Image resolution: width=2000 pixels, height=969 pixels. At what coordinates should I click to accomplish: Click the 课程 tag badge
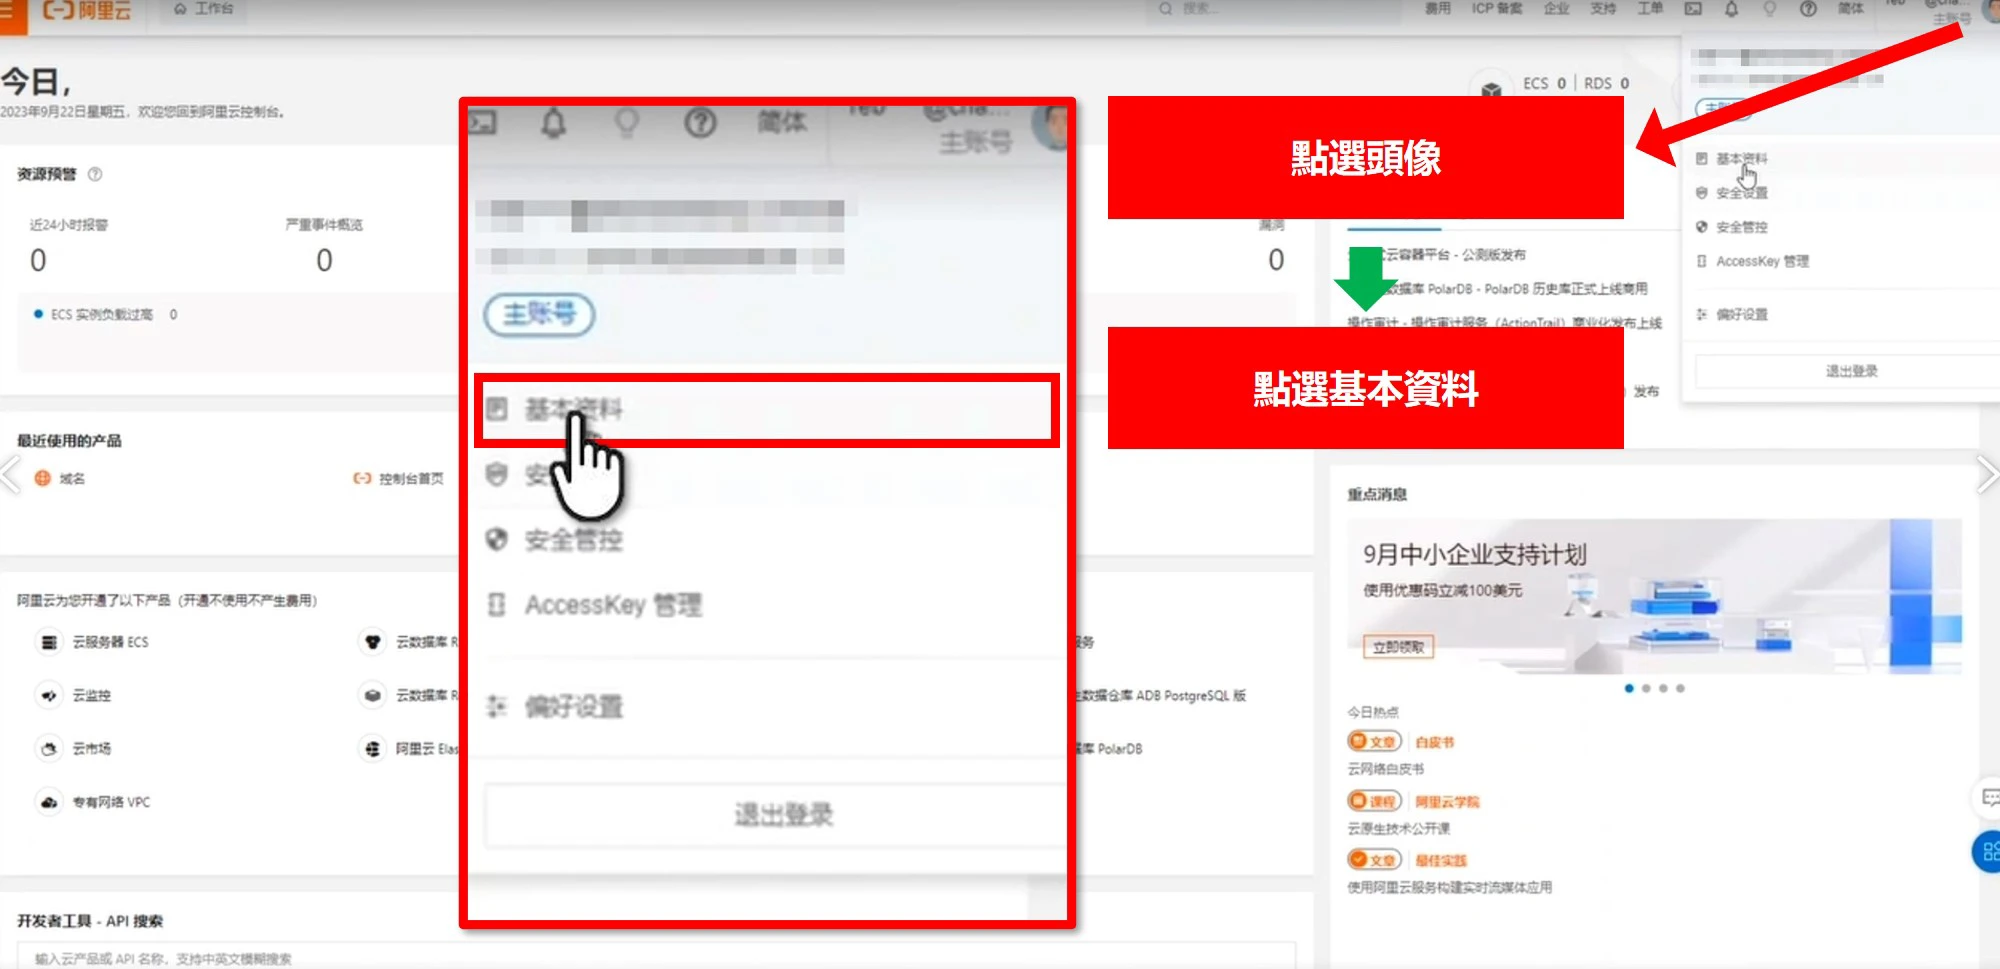tap(1374, 801)
